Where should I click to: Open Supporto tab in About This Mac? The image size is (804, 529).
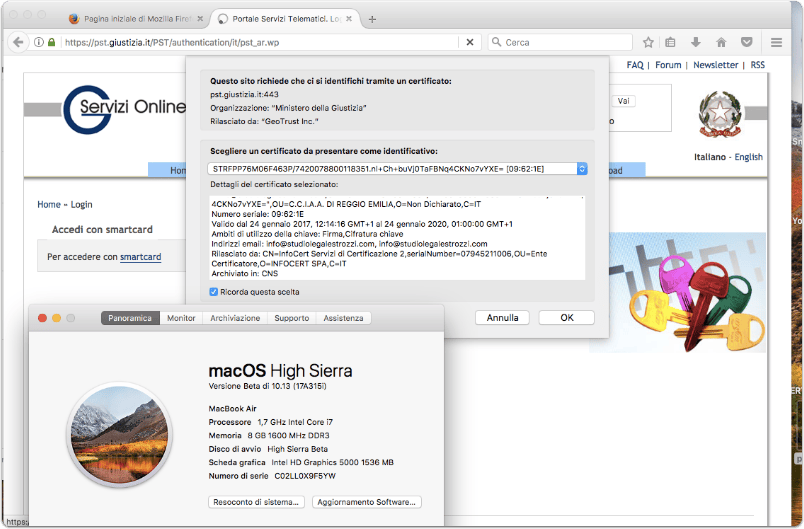click(292, 318)
